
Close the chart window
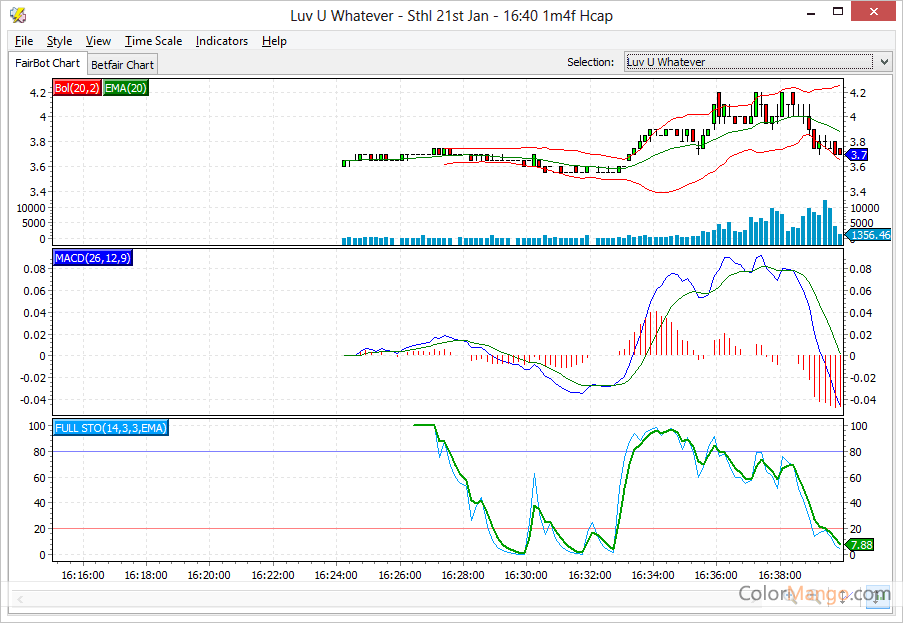coord(874,14)
